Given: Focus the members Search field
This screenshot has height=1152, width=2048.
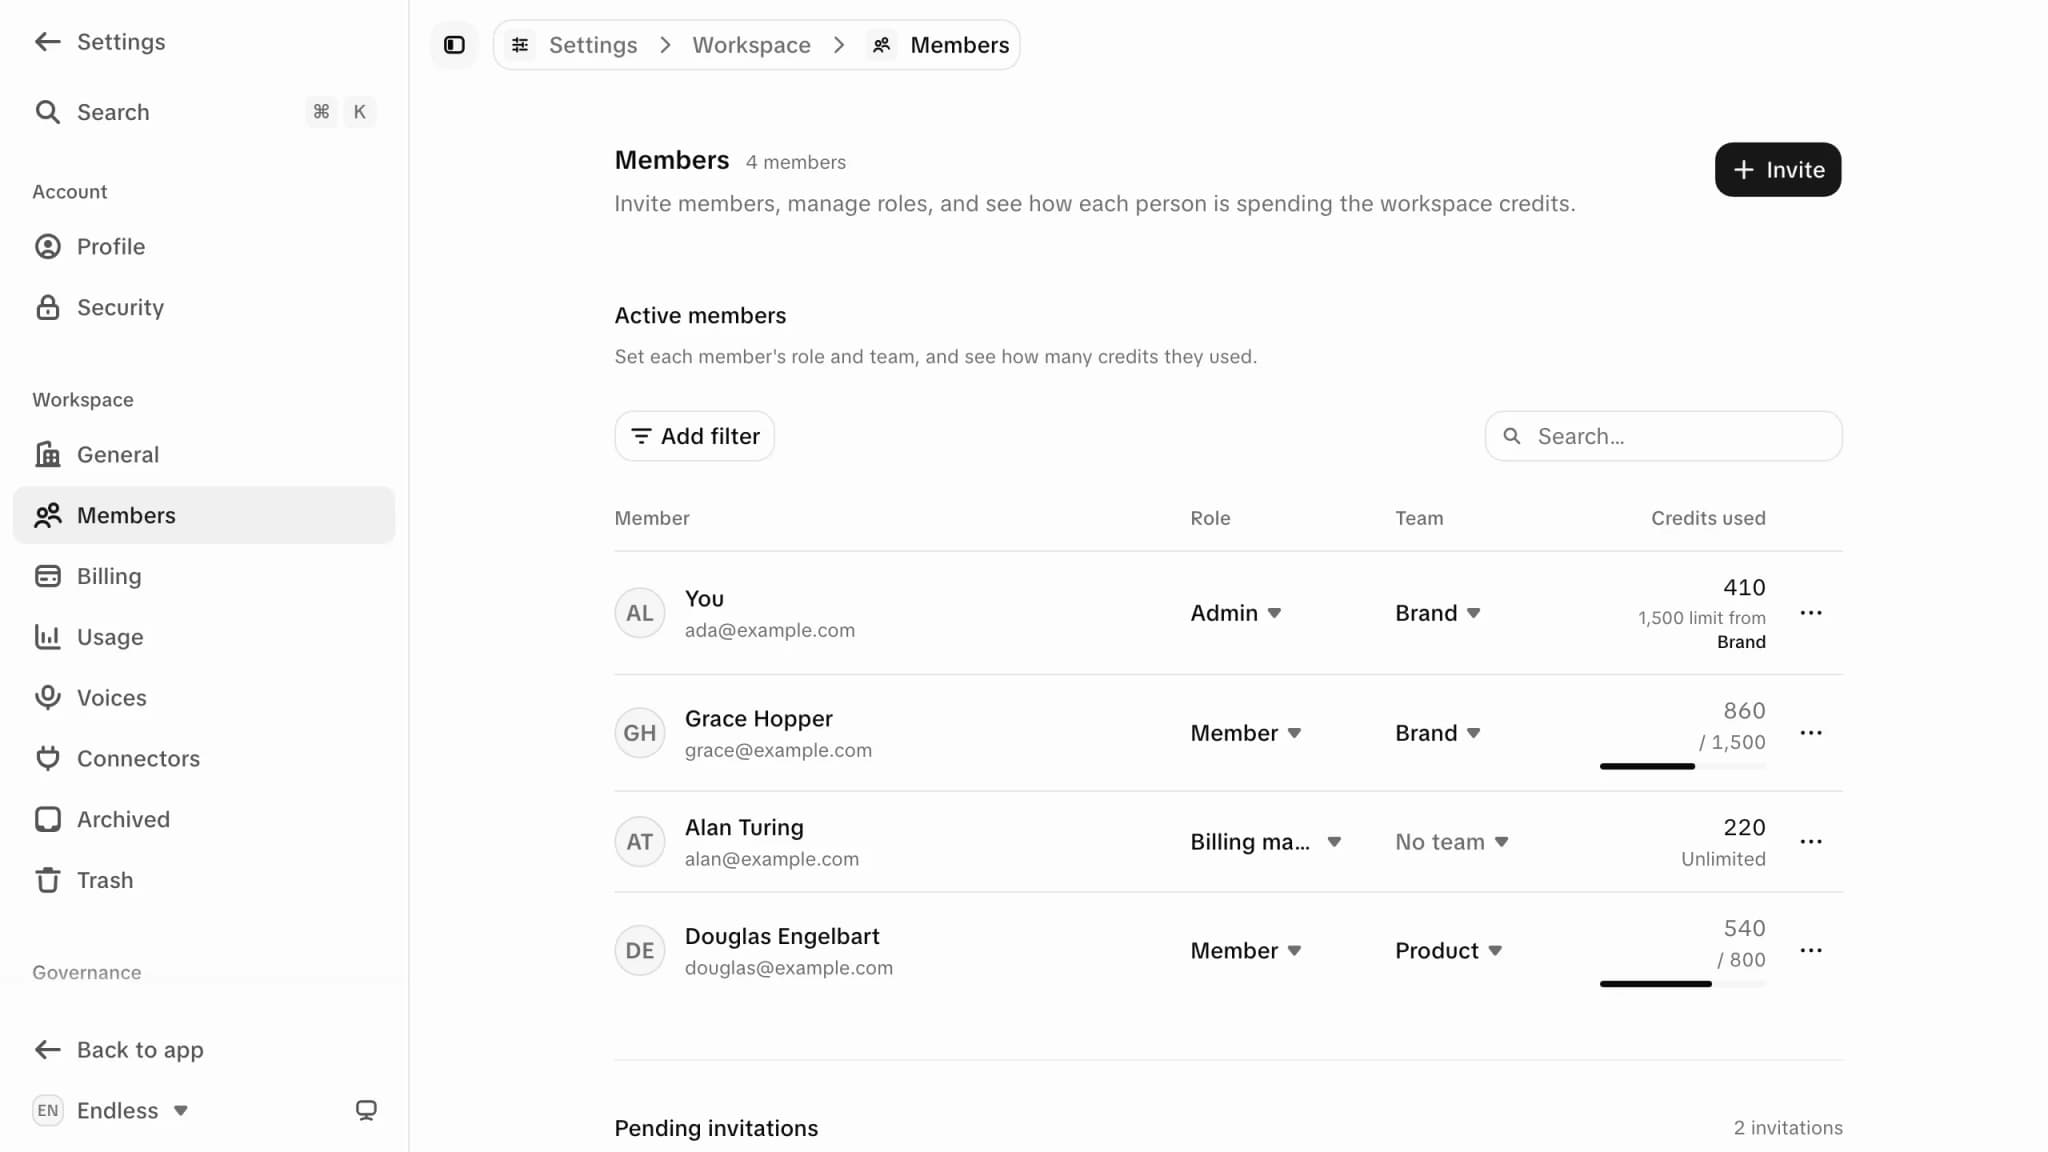Looking at the screenshot, I should tap(1663, 437).
